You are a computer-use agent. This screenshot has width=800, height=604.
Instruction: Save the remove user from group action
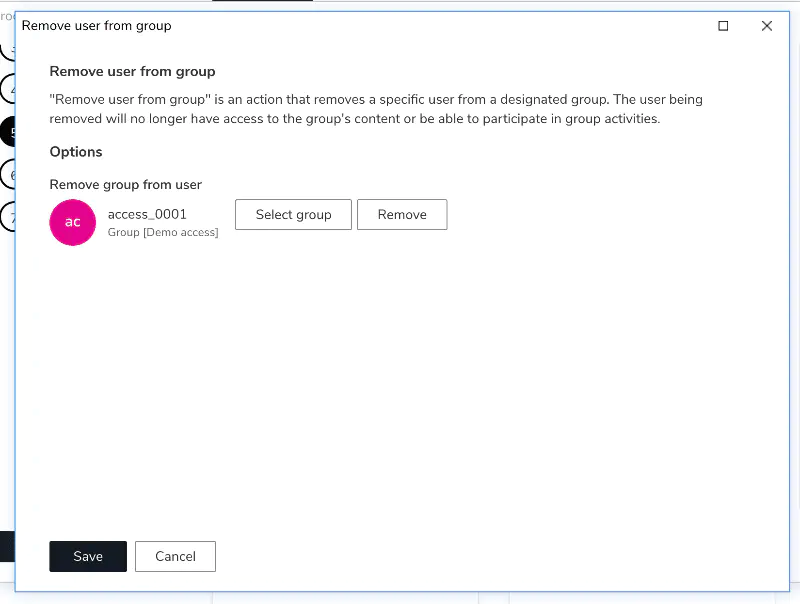(88, 557)
